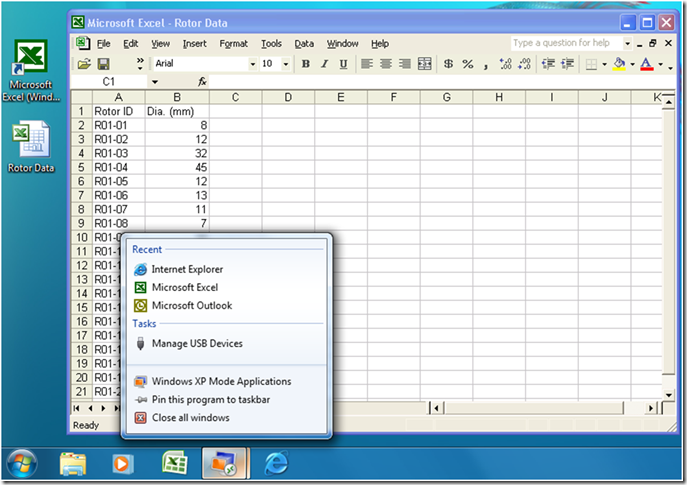Select Manage USB Devices task
This screenshot has width=687, height=485.
point(197,343)
